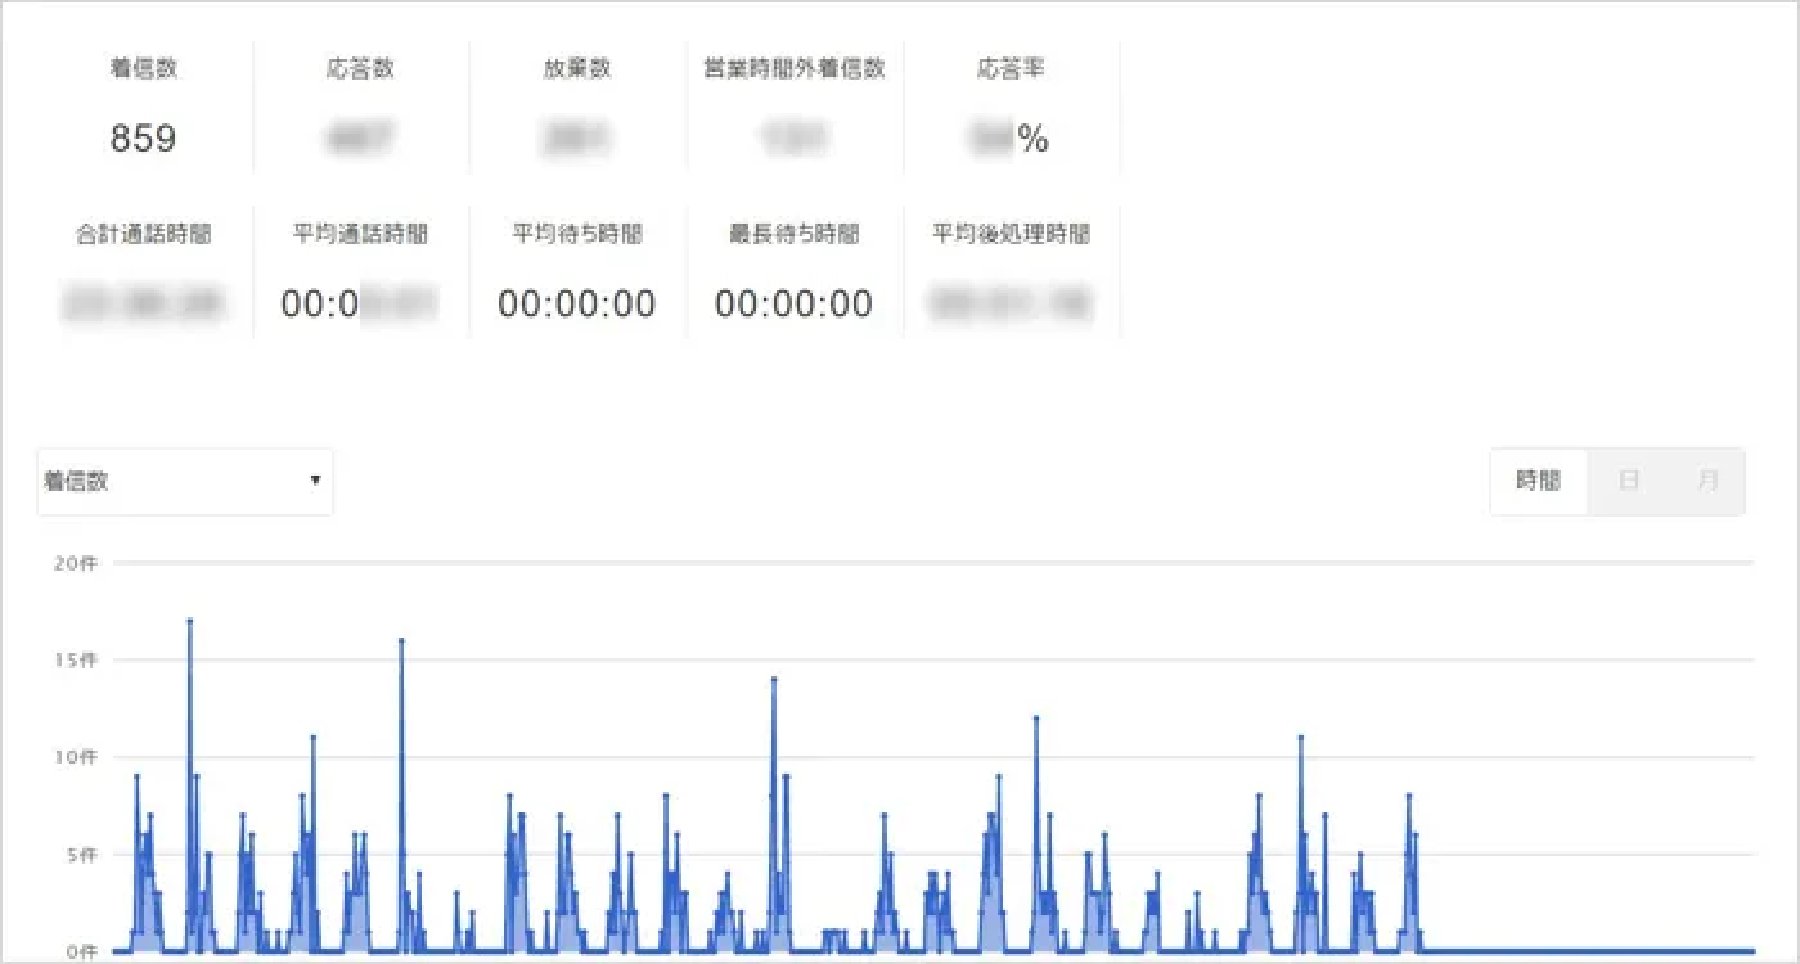The image size is (1800, 964).
Task: Click the 合計通話時間 stat label
Action: click(144, 234)
